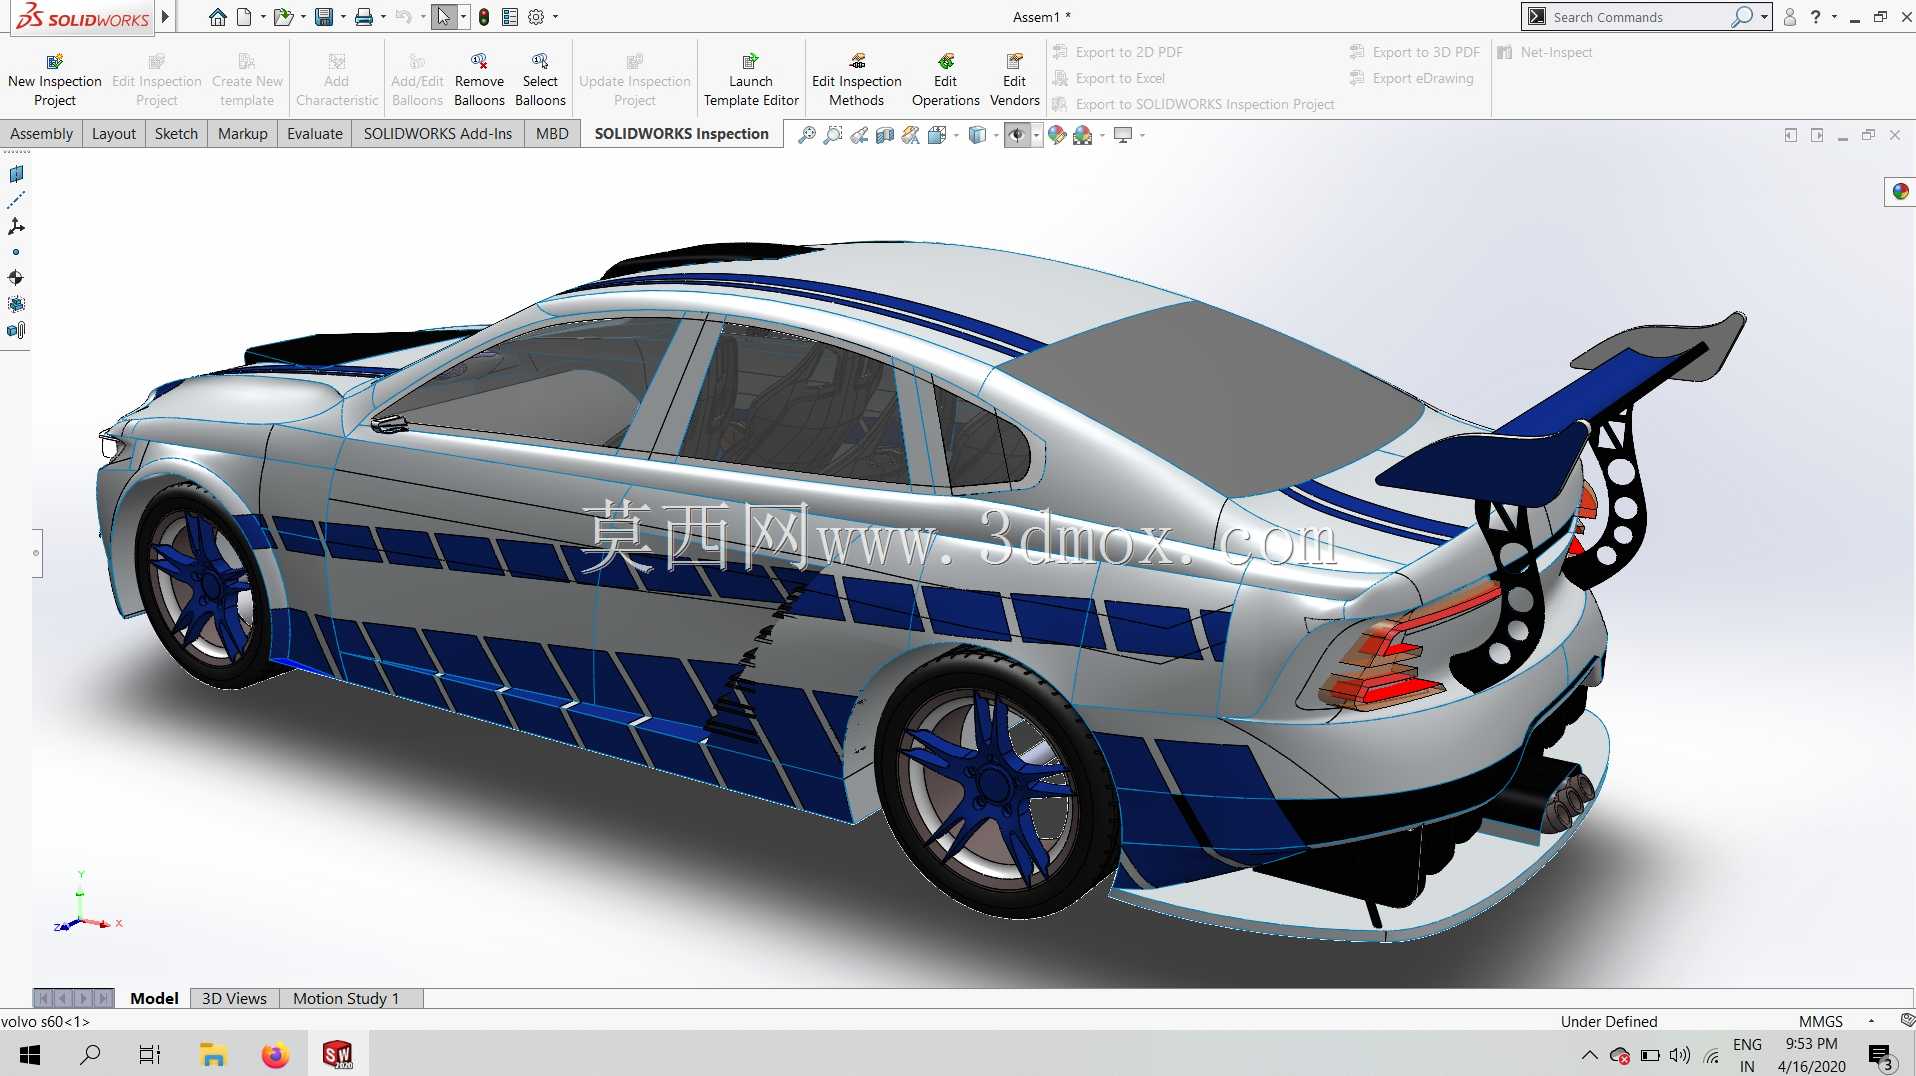Switch to the Evaluate tab

point(314,134)
